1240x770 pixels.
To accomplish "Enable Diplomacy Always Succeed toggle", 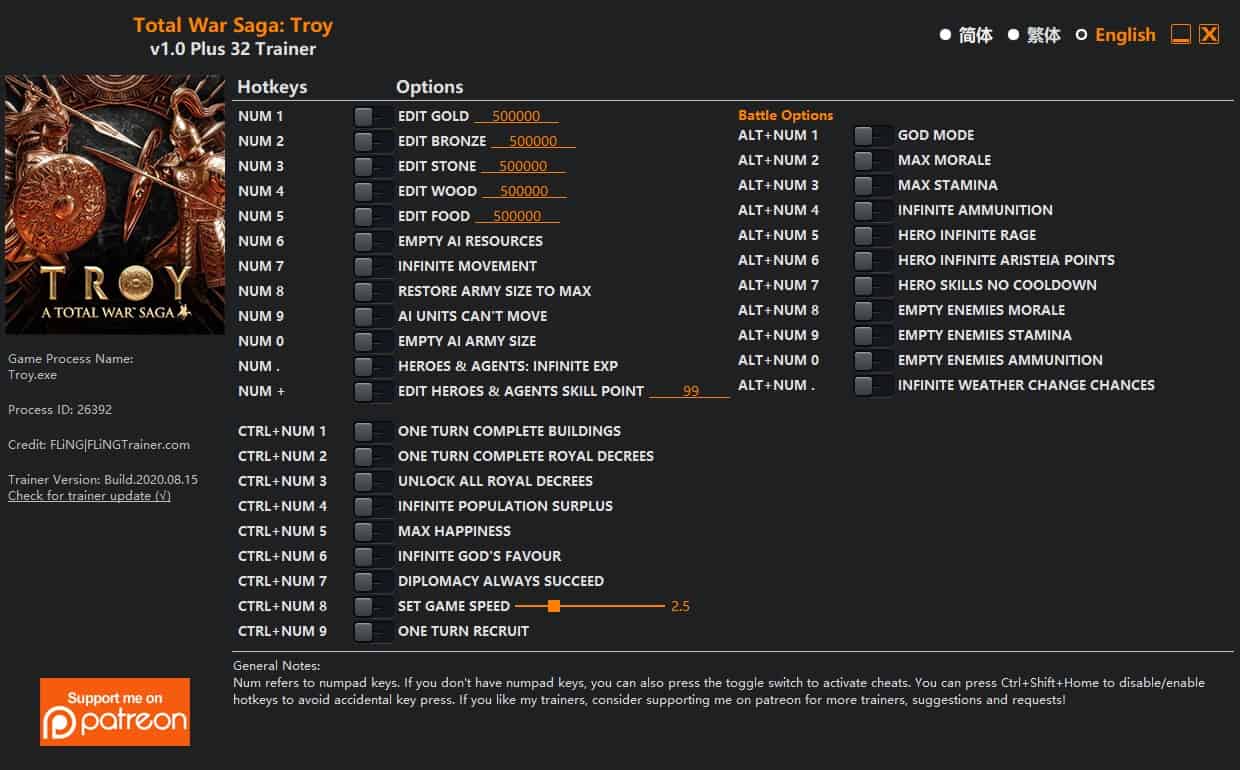I will coord(373,581).
